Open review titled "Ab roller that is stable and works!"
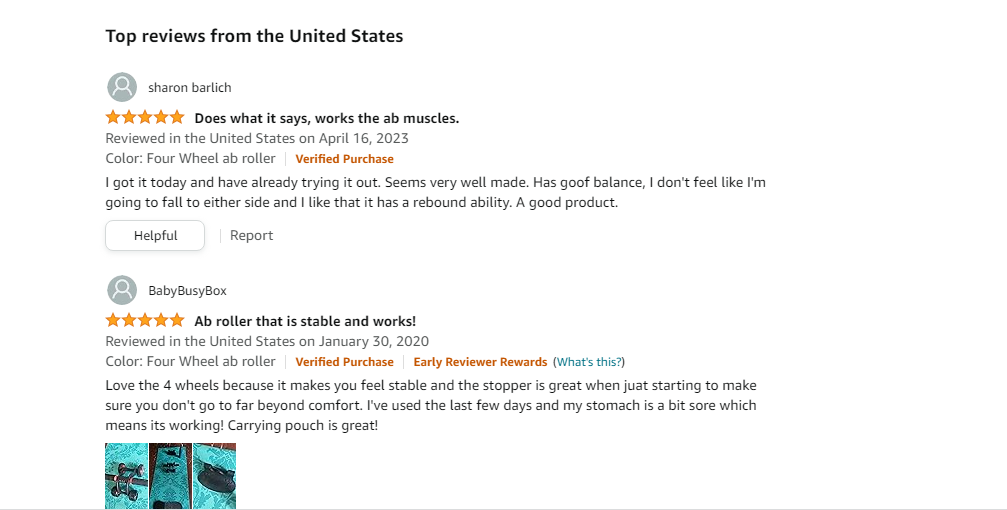The height and width of the screenshot is (510, 1007). coord(304,321)
